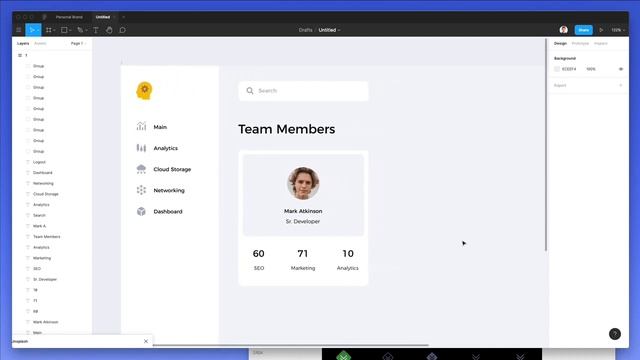Switch to the Design tab
Viewport: 640px width, 360px height.
tap(560, 43)
